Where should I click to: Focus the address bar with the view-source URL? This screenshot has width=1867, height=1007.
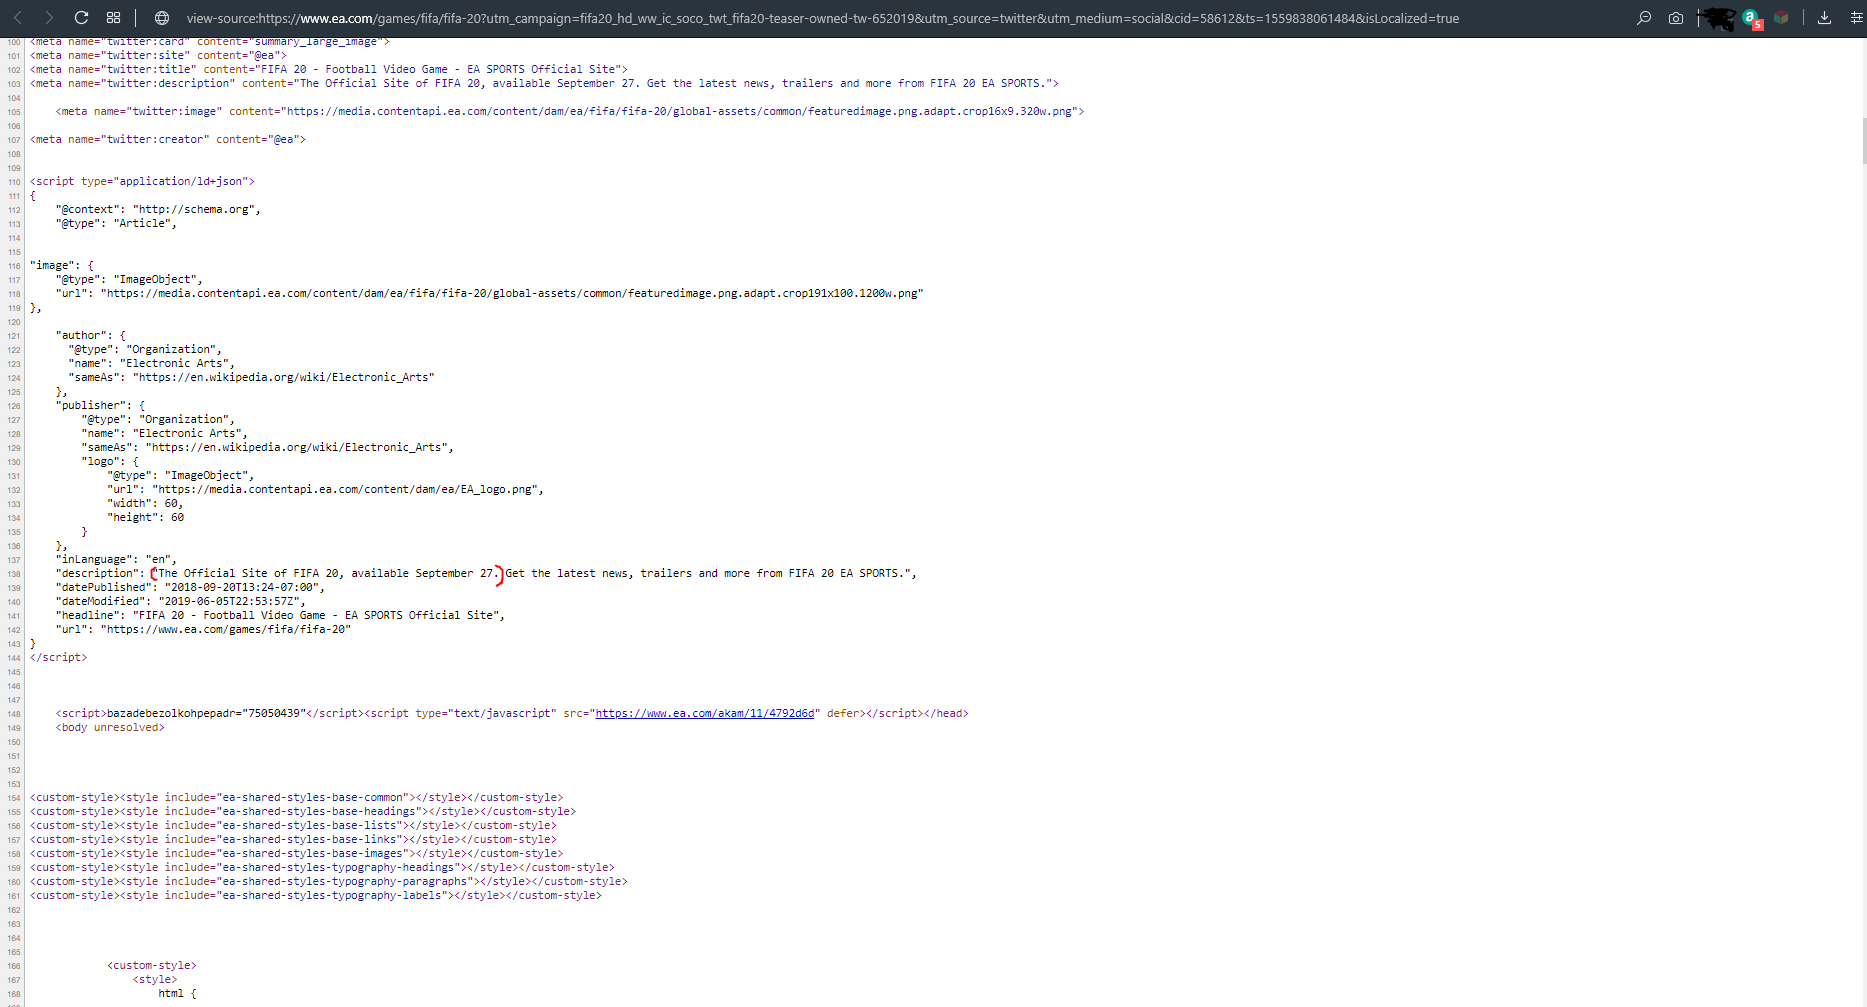[x=822, y=18]
